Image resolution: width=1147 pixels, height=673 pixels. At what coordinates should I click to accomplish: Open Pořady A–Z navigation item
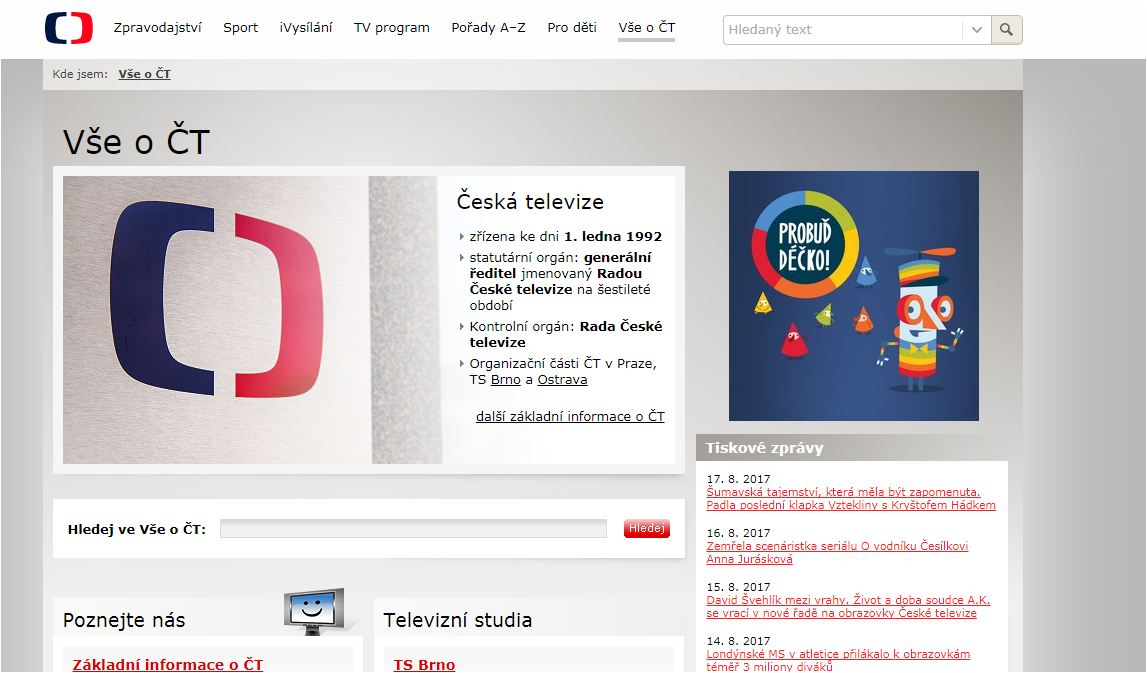point(489,28)
